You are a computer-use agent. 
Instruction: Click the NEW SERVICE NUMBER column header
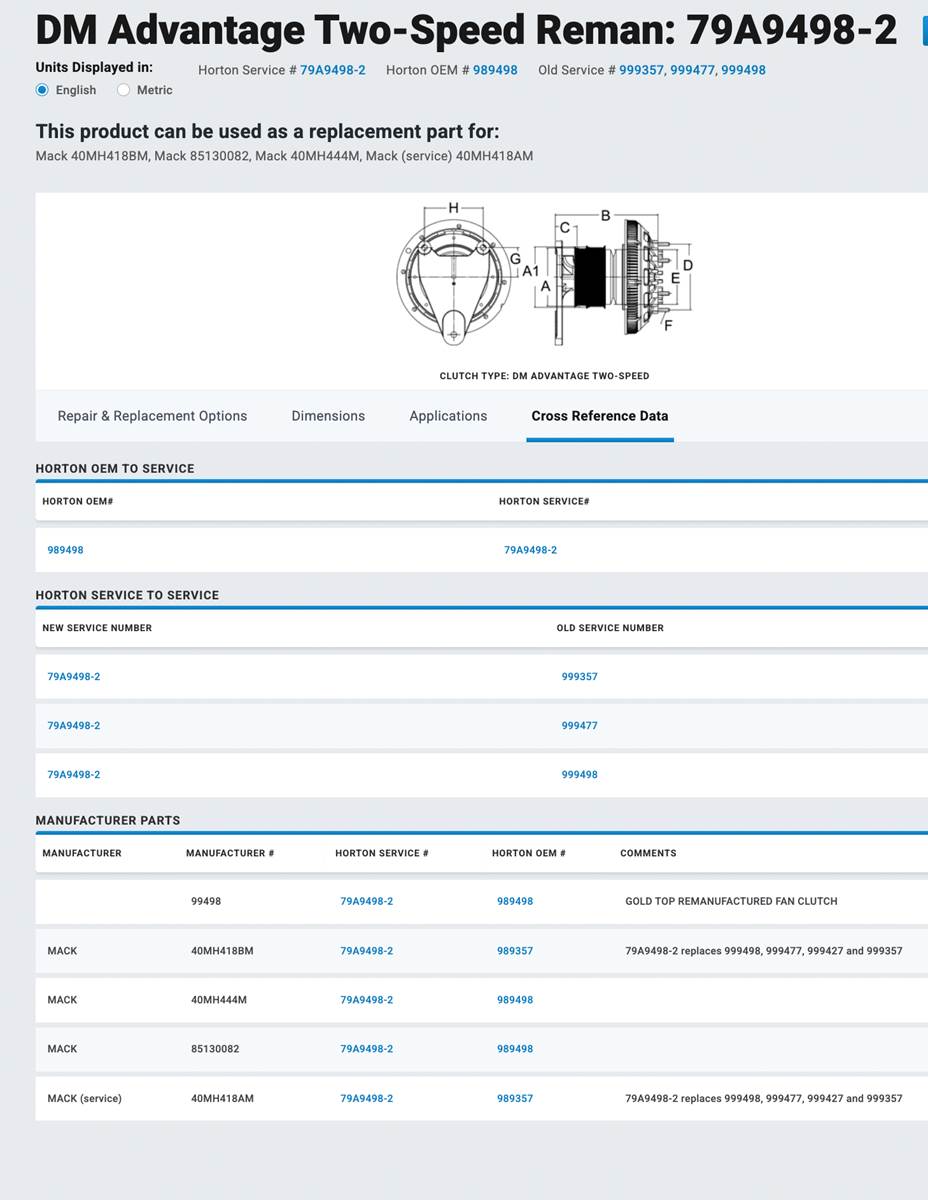coord(97,628)
